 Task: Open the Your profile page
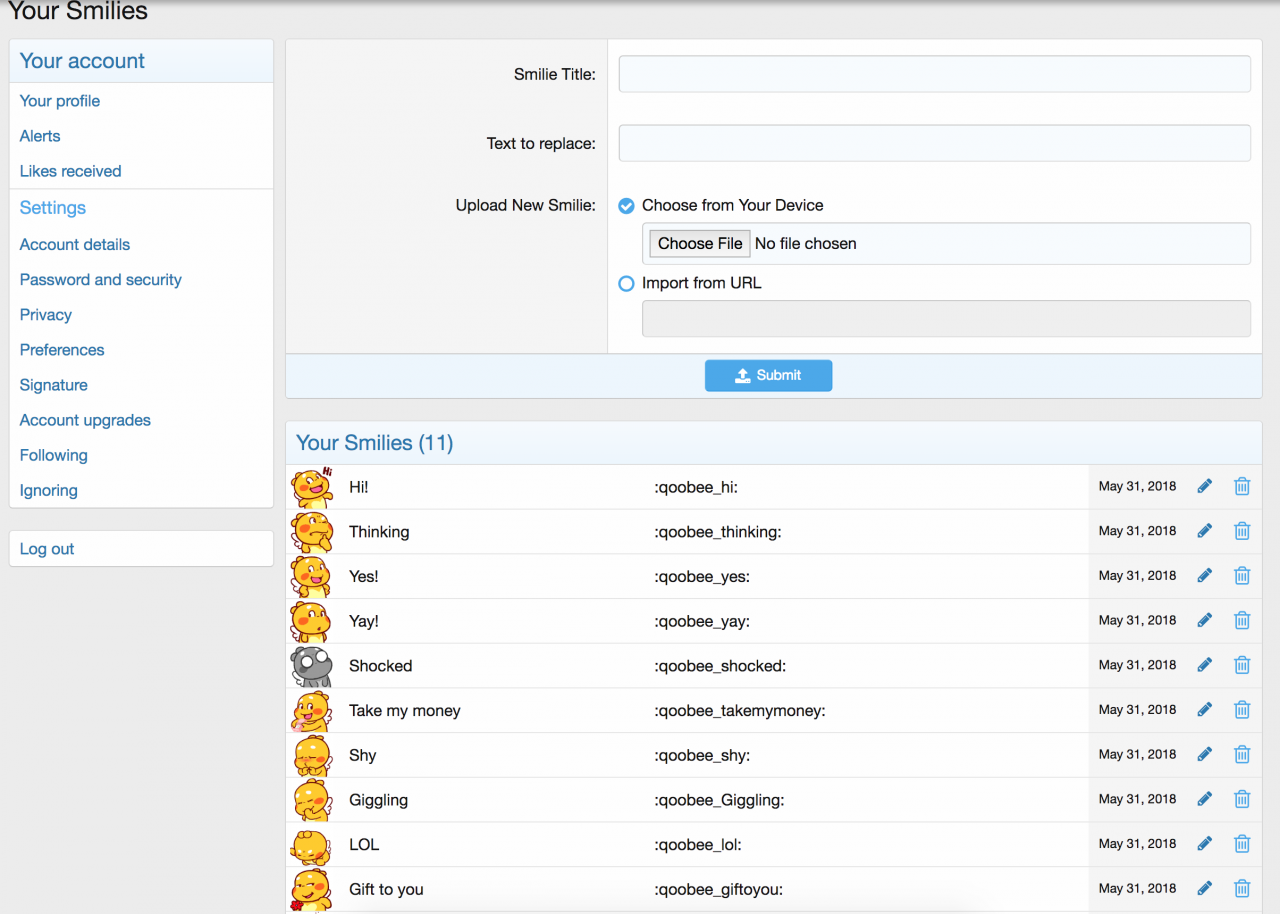tap(60, 101)
